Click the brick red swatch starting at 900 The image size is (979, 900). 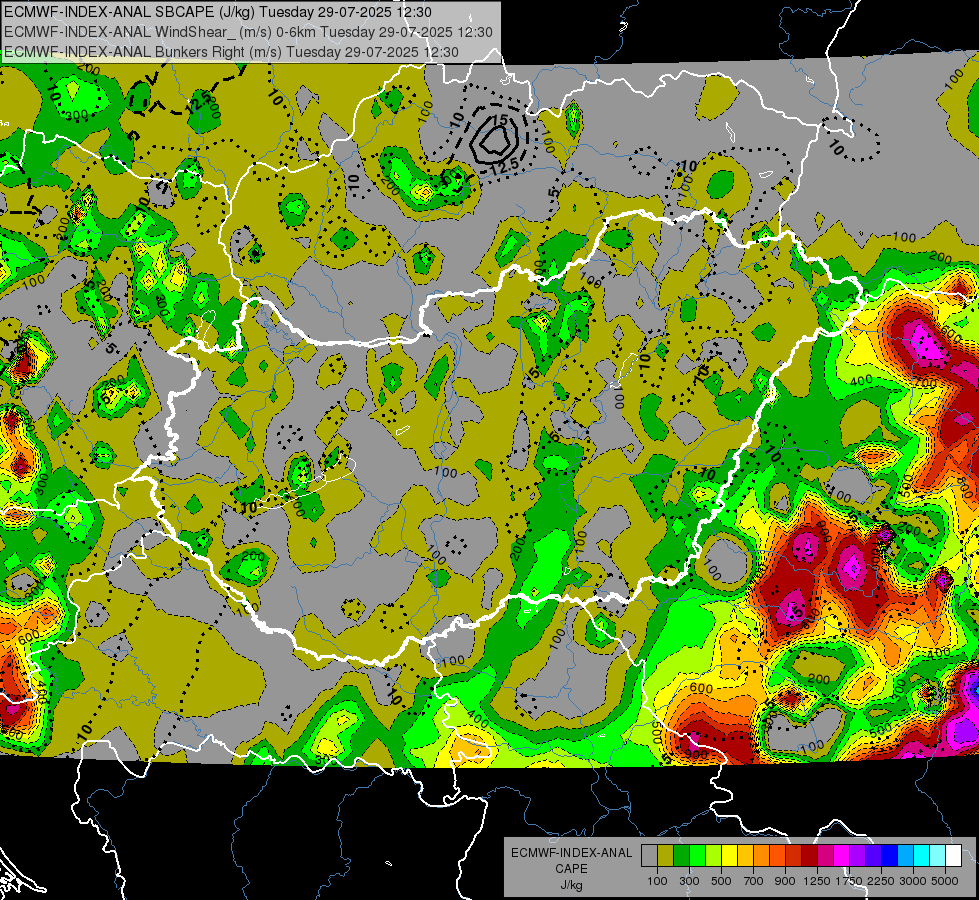[x=794, y=856]
